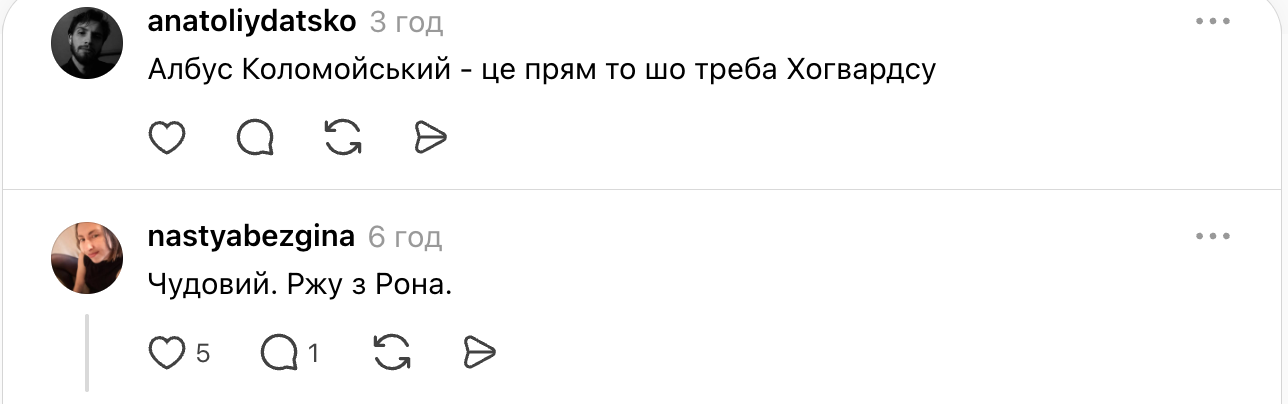Repost nastyabezgina's comment
This screenshot has width=1288, height=404.
point(392,352)
